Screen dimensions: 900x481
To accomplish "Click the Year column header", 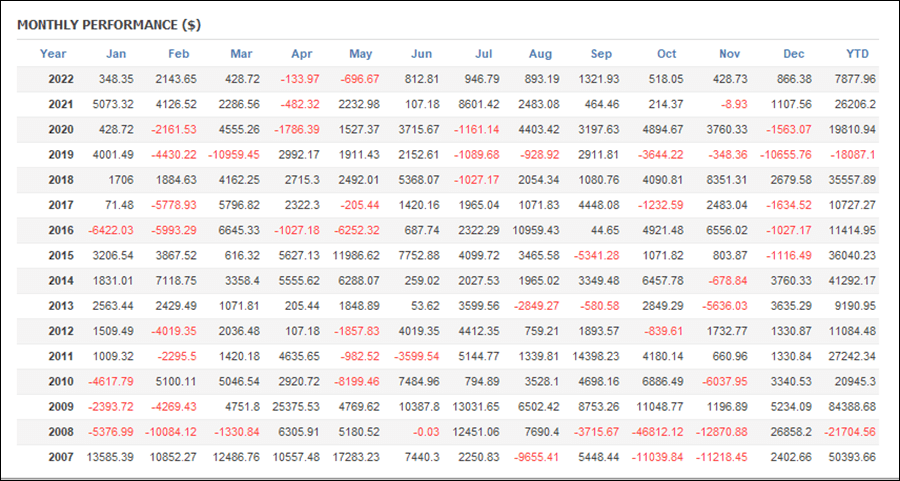I will point(53,54).
